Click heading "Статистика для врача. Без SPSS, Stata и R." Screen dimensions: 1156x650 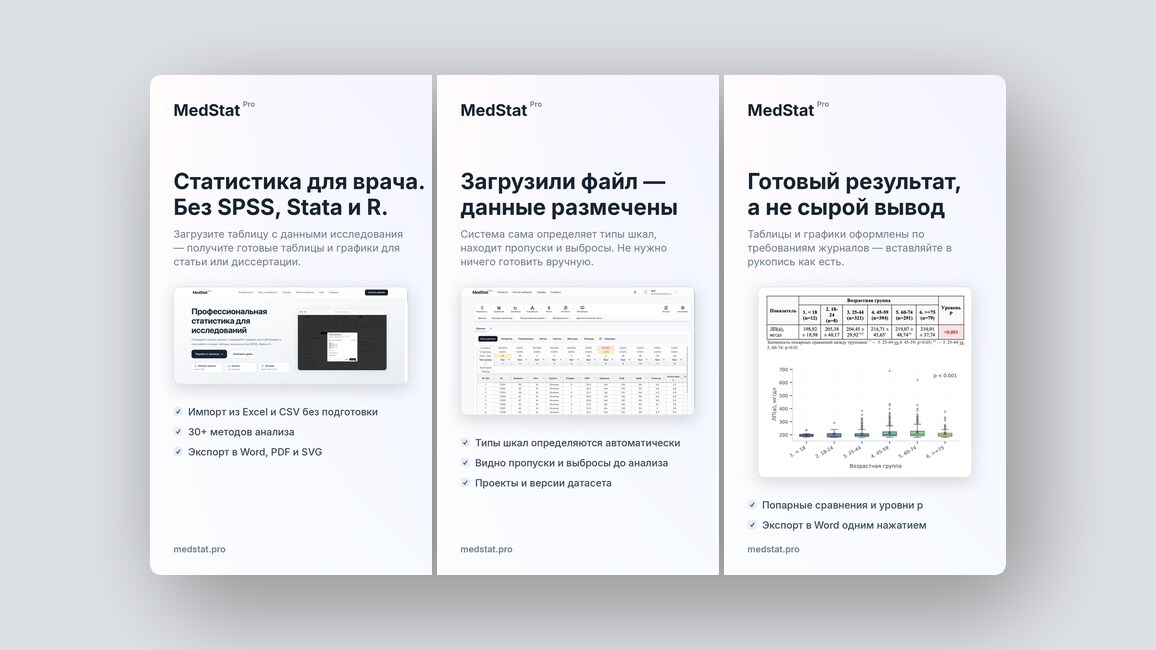(x=299, y=194)
